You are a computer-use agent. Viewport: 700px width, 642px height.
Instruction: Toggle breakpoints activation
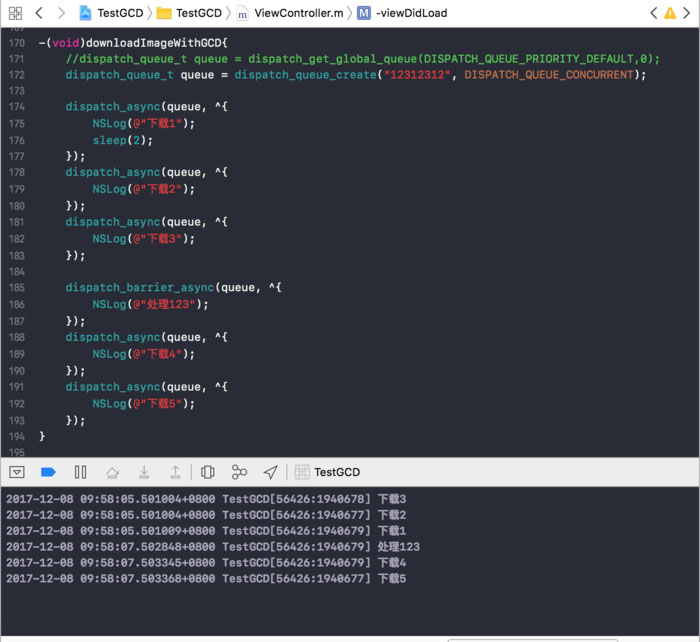48,472
